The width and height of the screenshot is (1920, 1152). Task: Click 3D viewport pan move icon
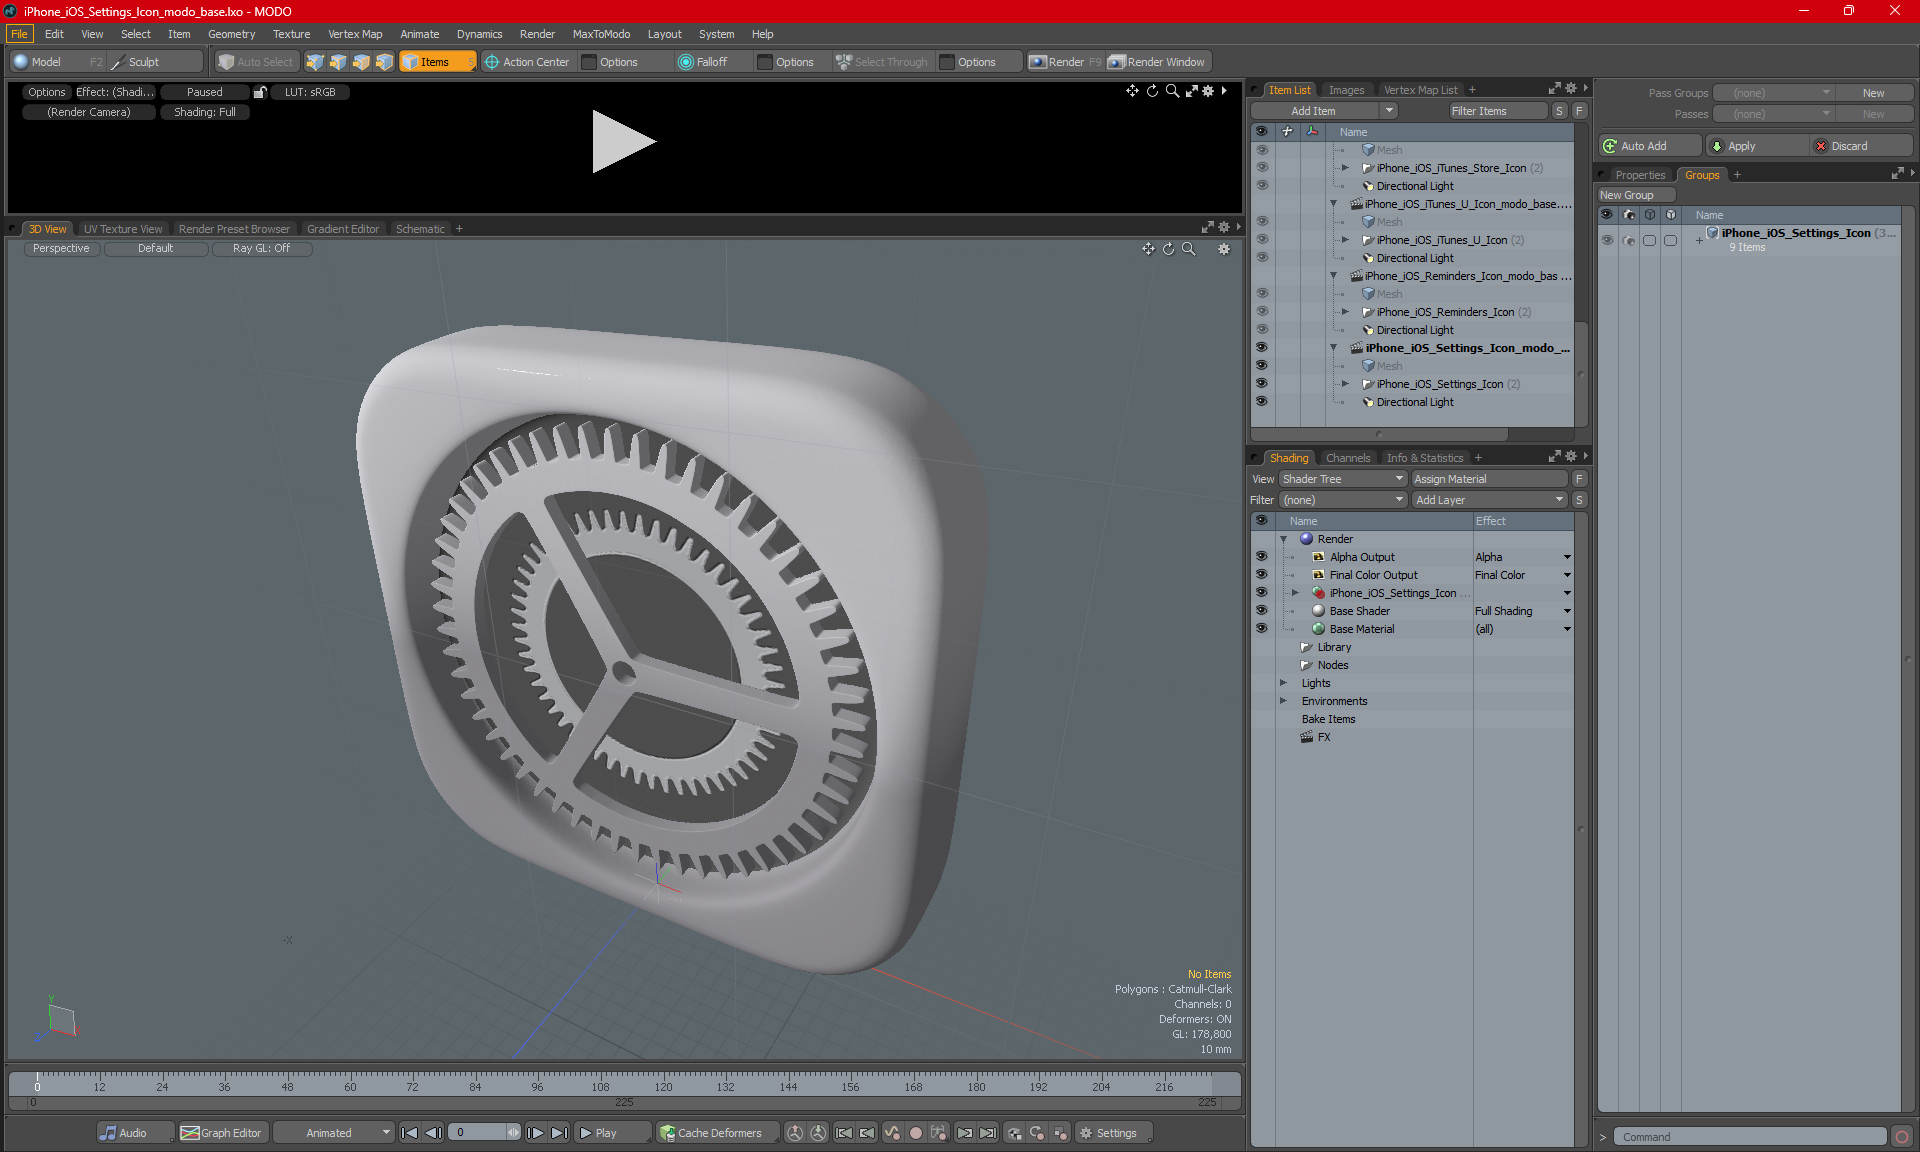(x=1148, y=249)
